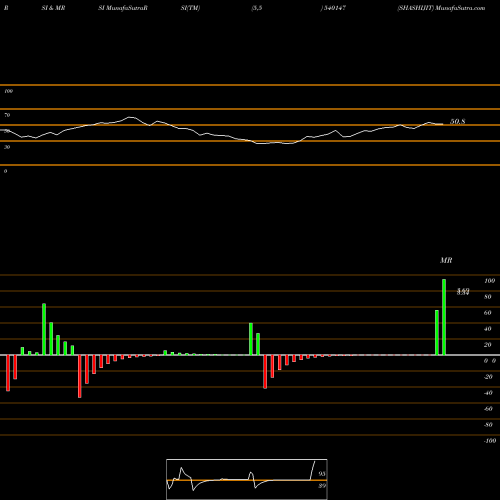Screen dimensions: 500x500
Task: Click the 540147 stock code in the header
Action: point(334,8)
